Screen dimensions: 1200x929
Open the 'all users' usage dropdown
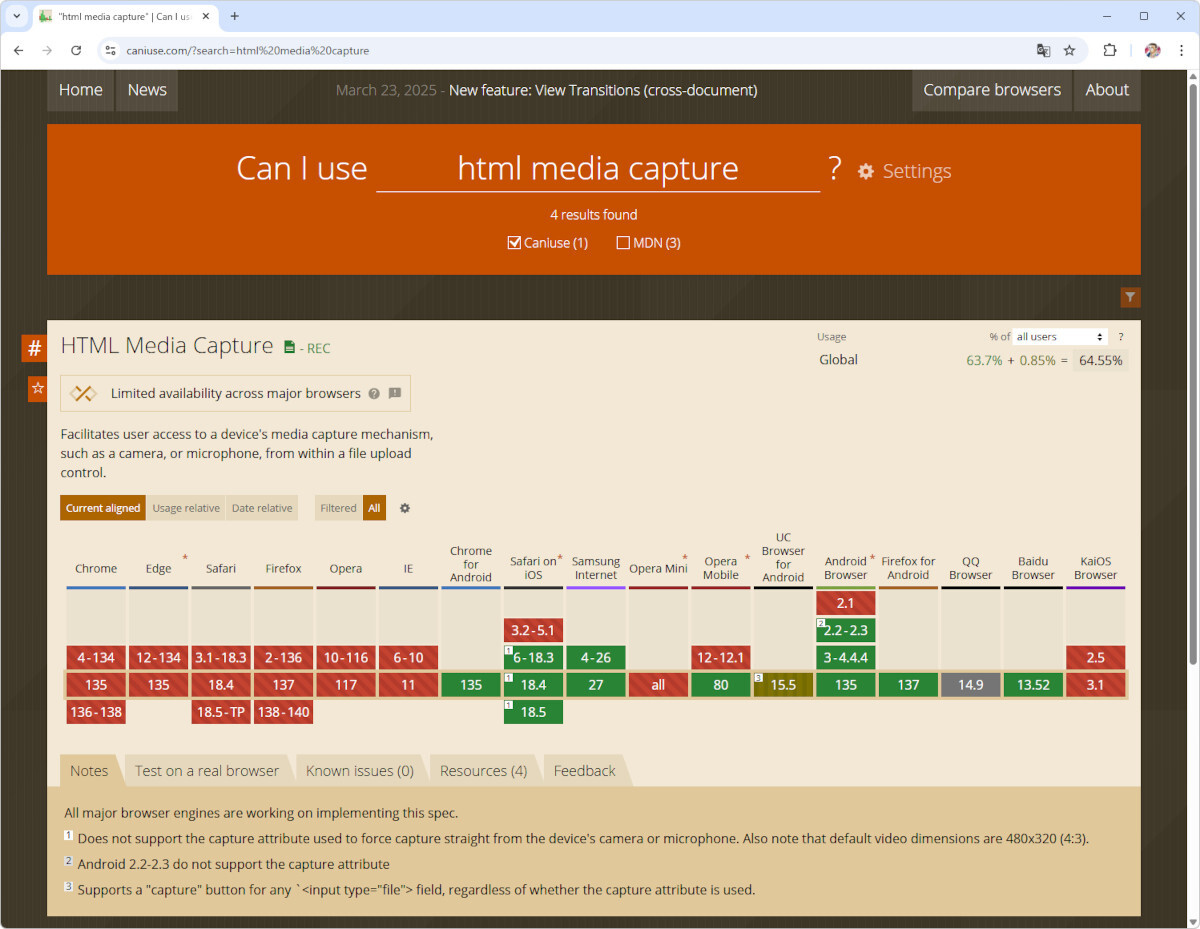[x=1060, y=337]
